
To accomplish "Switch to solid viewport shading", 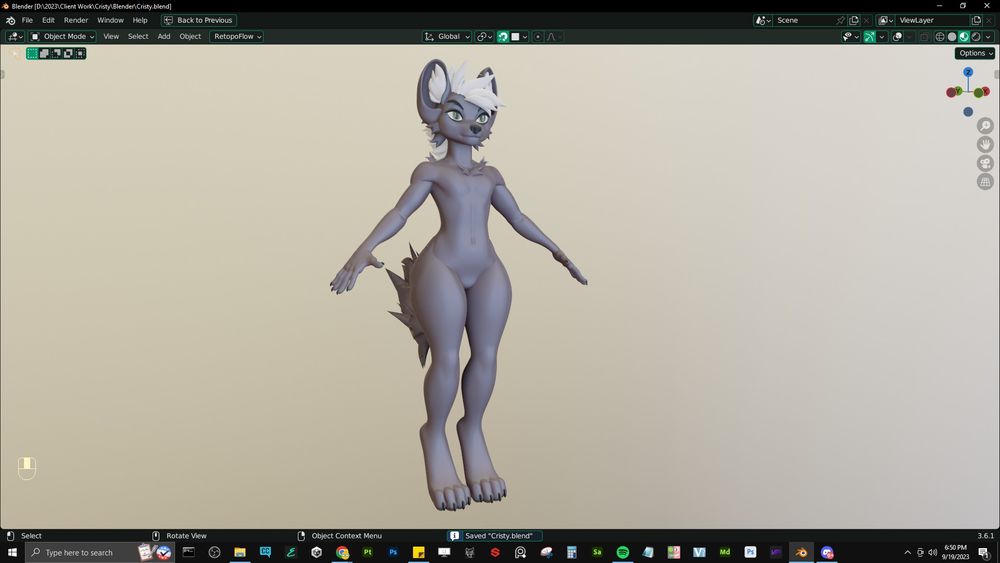I will tap(952, 36).
